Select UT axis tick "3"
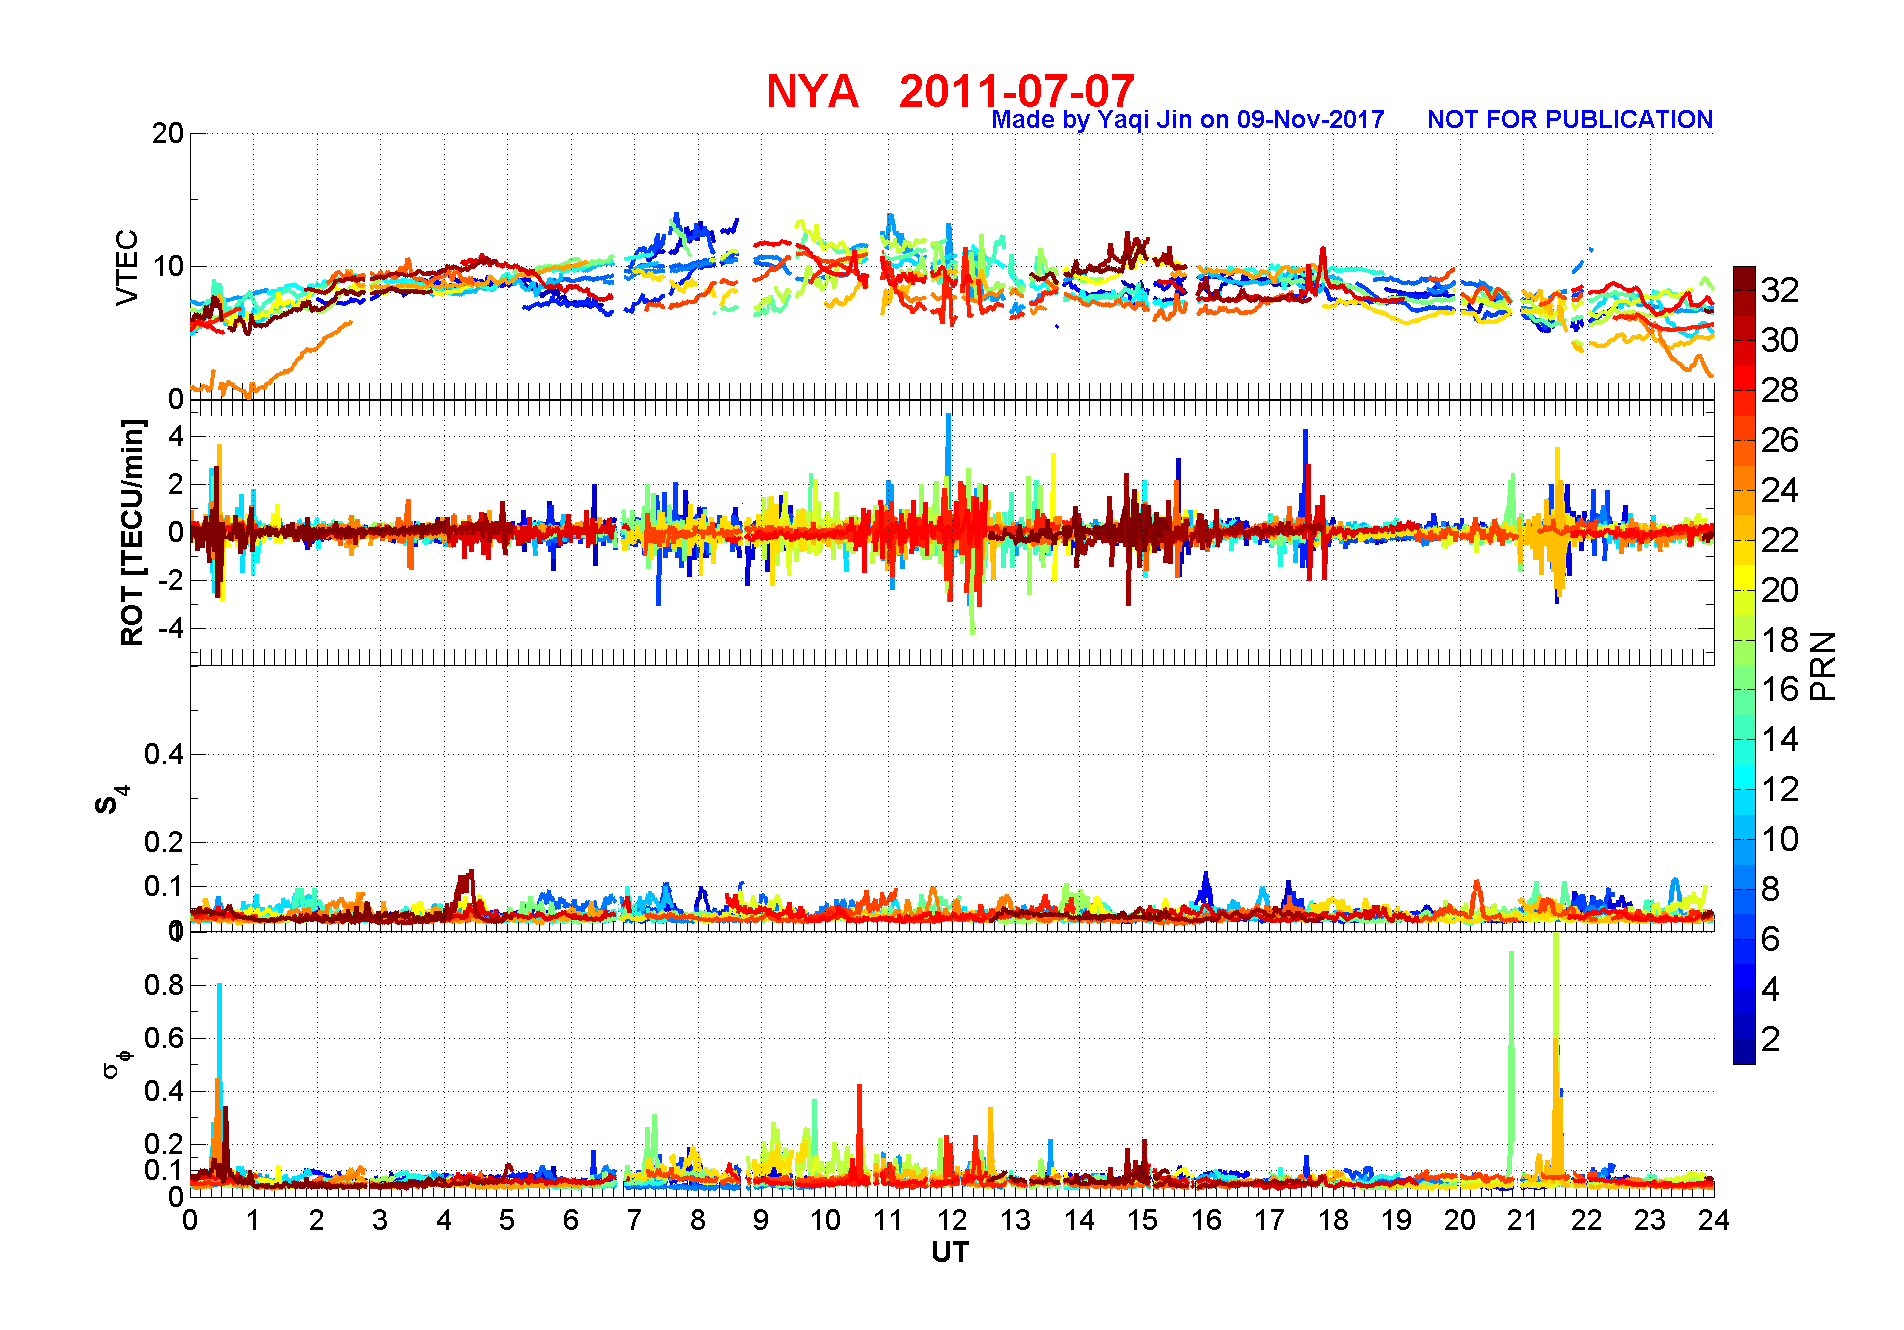 coord(380,1220)
